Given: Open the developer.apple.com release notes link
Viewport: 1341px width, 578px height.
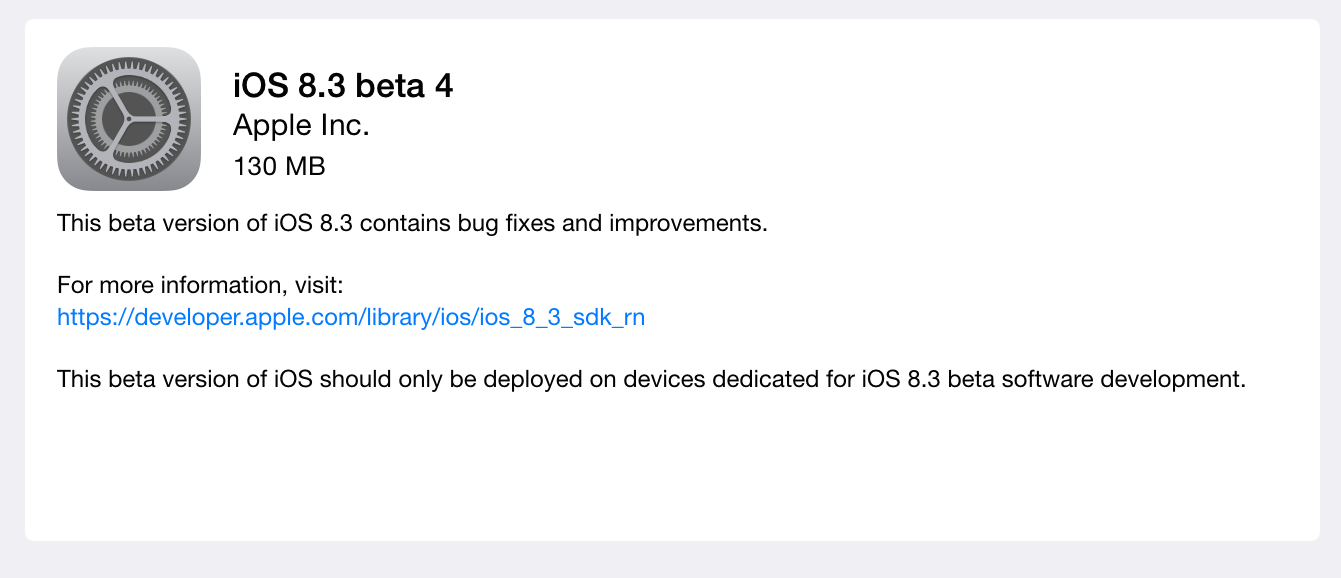Looking at the screenshot, I should click(350, 317).
